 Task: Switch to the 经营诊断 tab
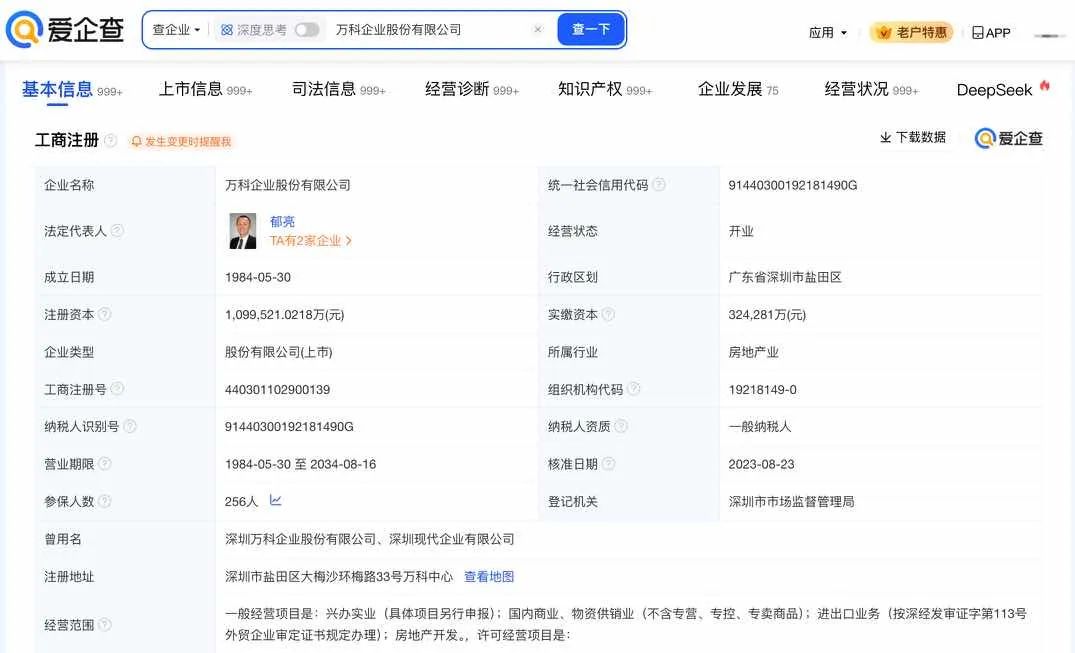pos(472,89)
